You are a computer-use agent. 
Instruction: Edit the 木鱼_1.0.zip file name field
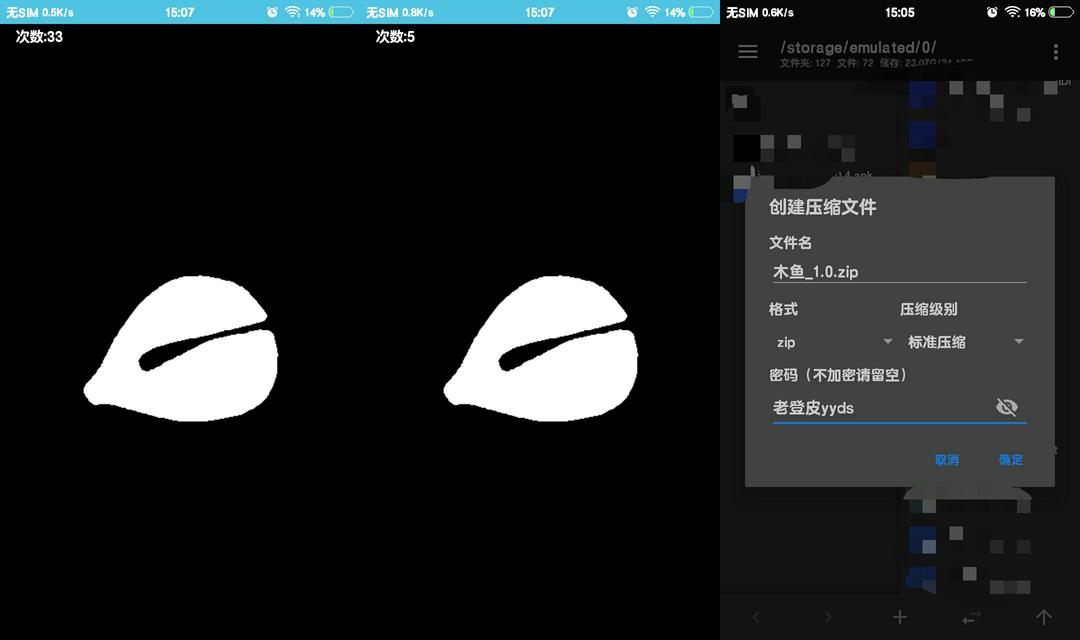pos(897,272)
